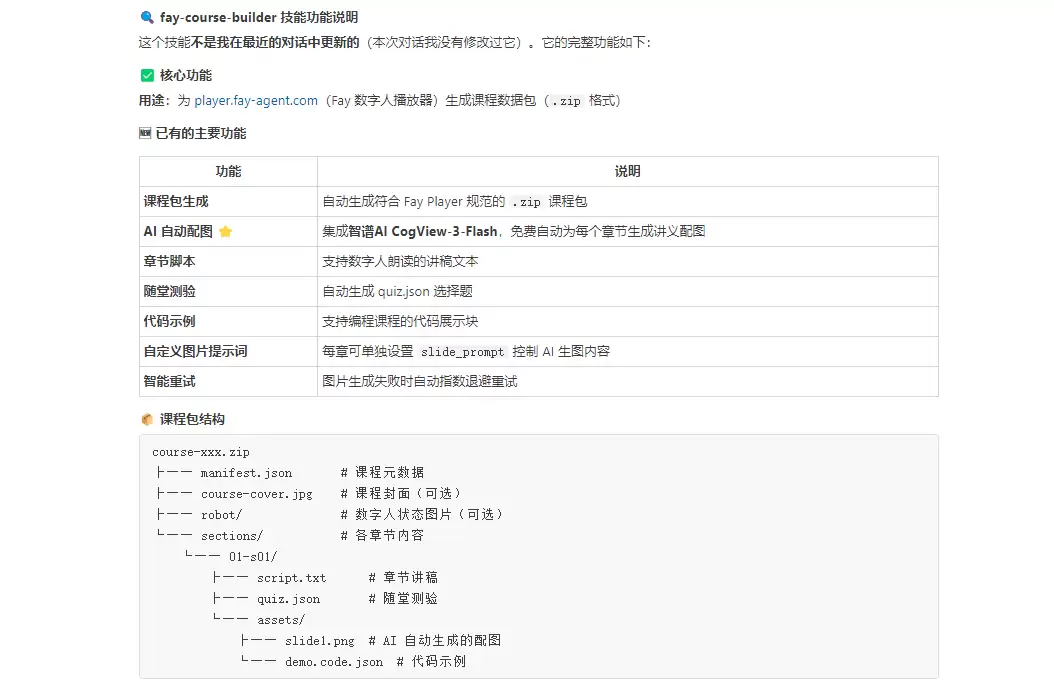1054x692 pixels.
Task: Click the 智能重试 row label
Action: [x=169, y=381]
